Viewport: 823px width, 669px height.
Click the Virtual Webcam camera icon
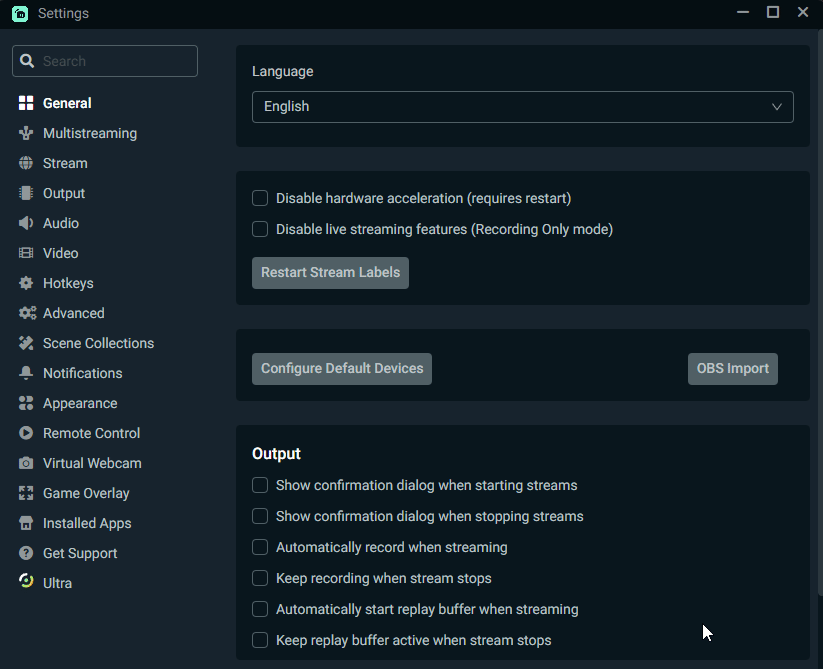coord(26,463)
